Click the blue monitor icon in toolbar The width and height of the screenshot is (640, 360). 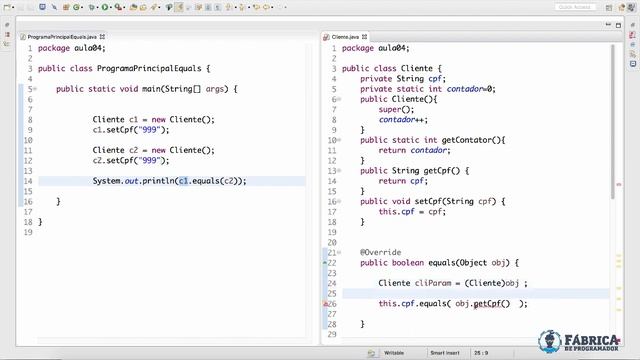(42, 7)
